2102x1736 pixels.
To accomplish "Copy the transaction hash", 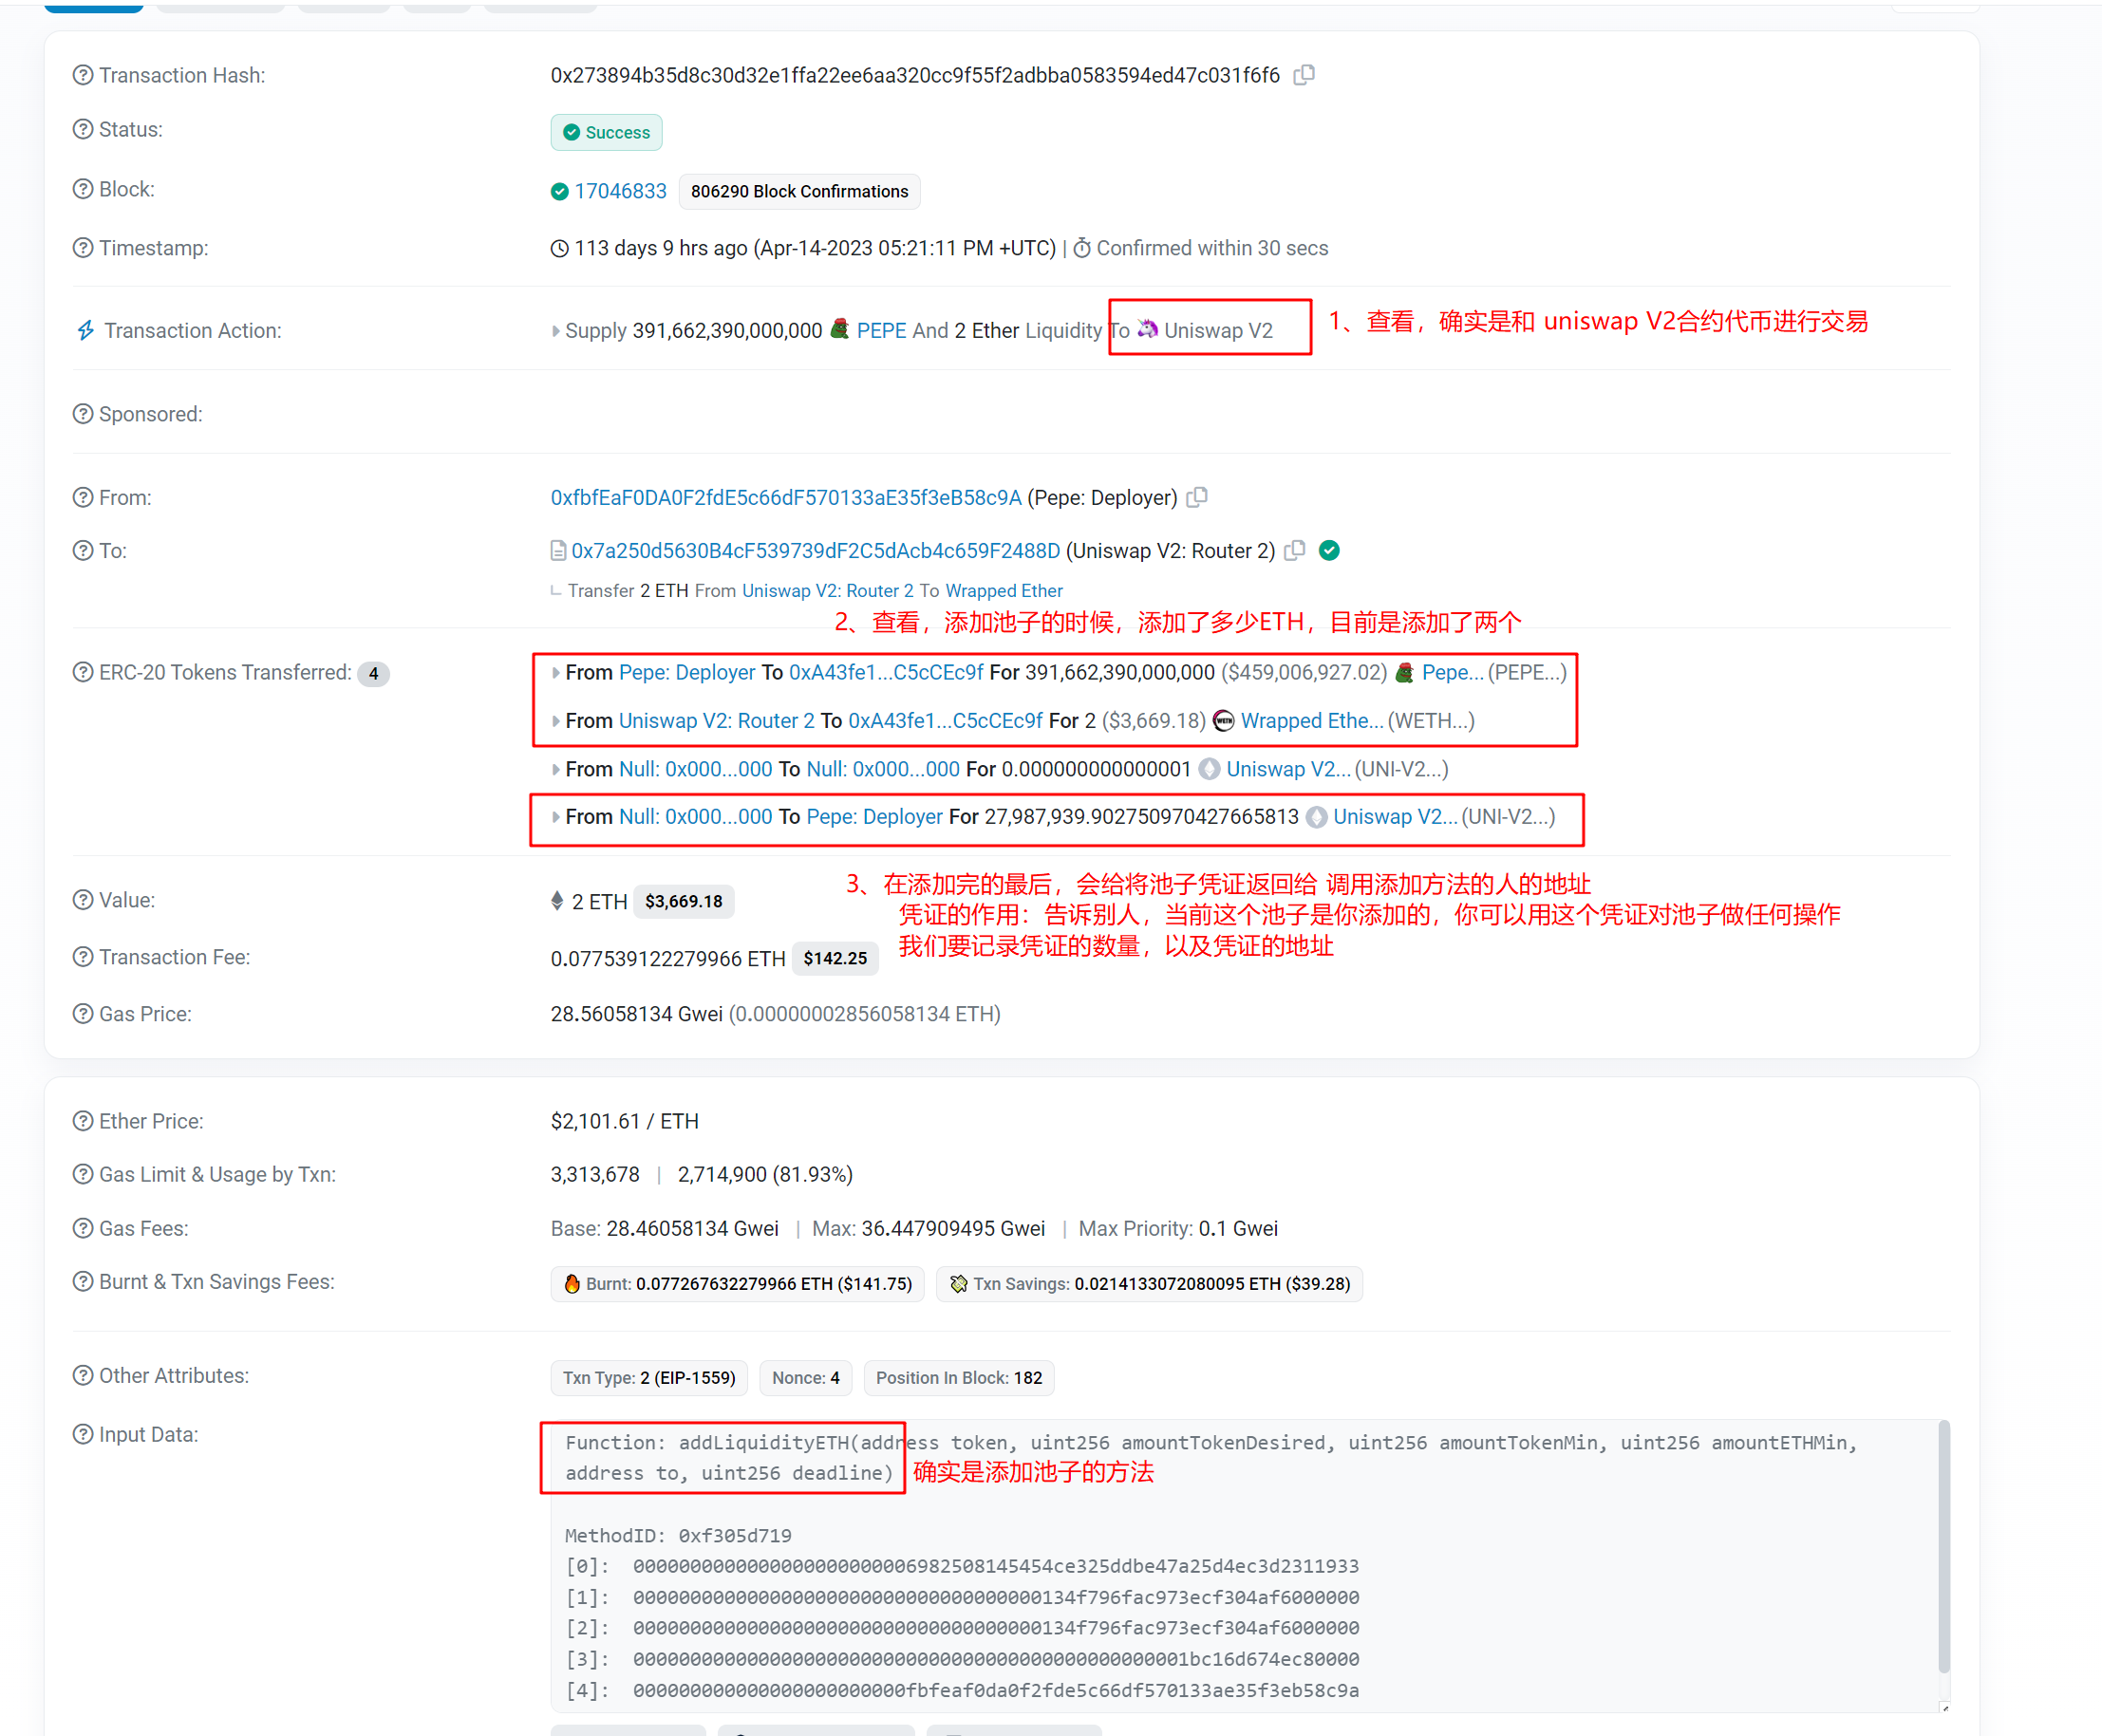I will click(1304, 75).
